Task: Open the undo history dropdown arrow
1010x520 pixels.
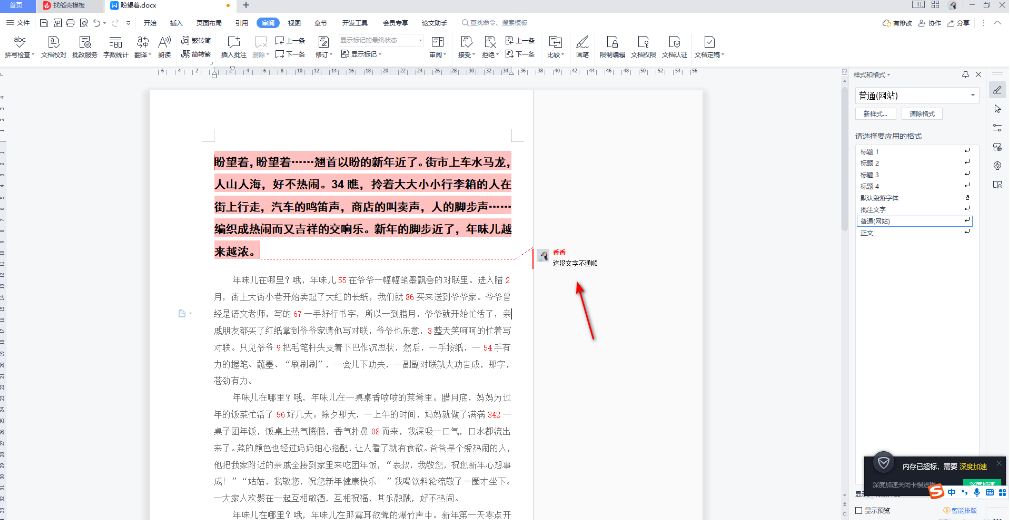Action: (105, 23)
